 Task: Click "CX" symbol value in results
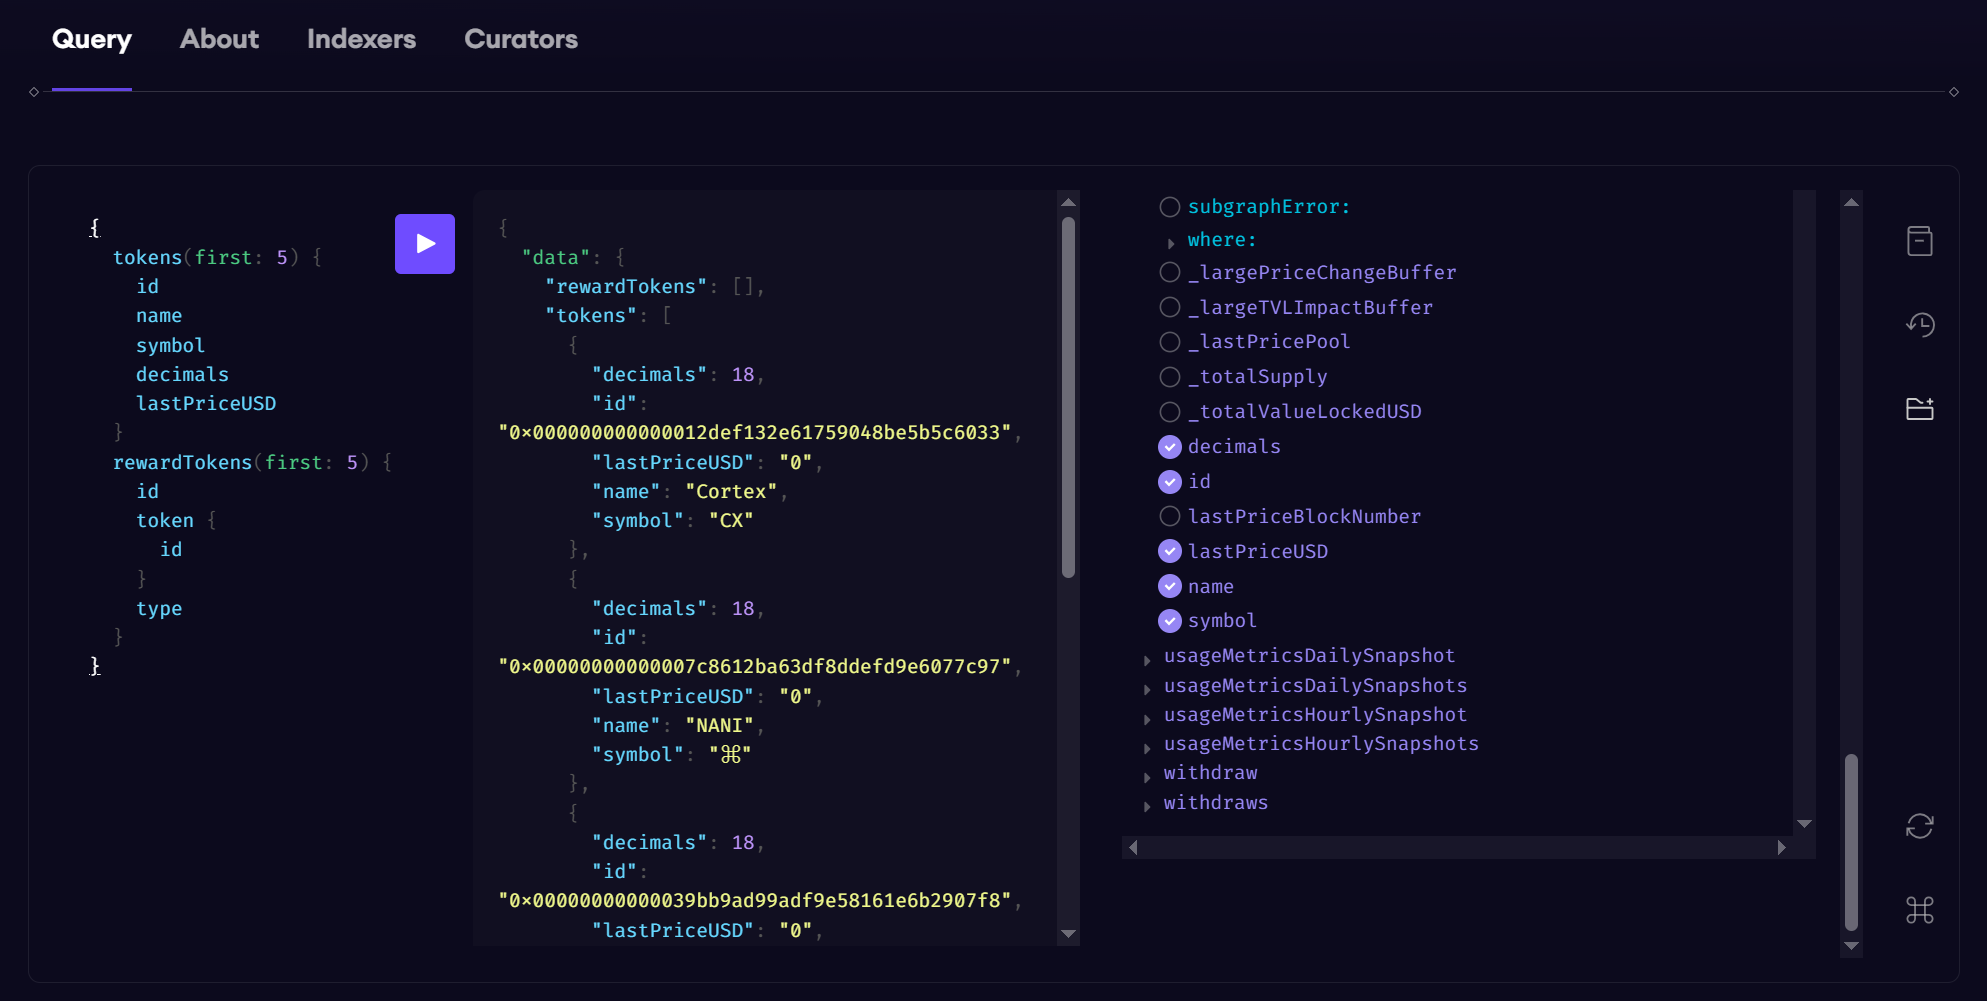(731, 520)
